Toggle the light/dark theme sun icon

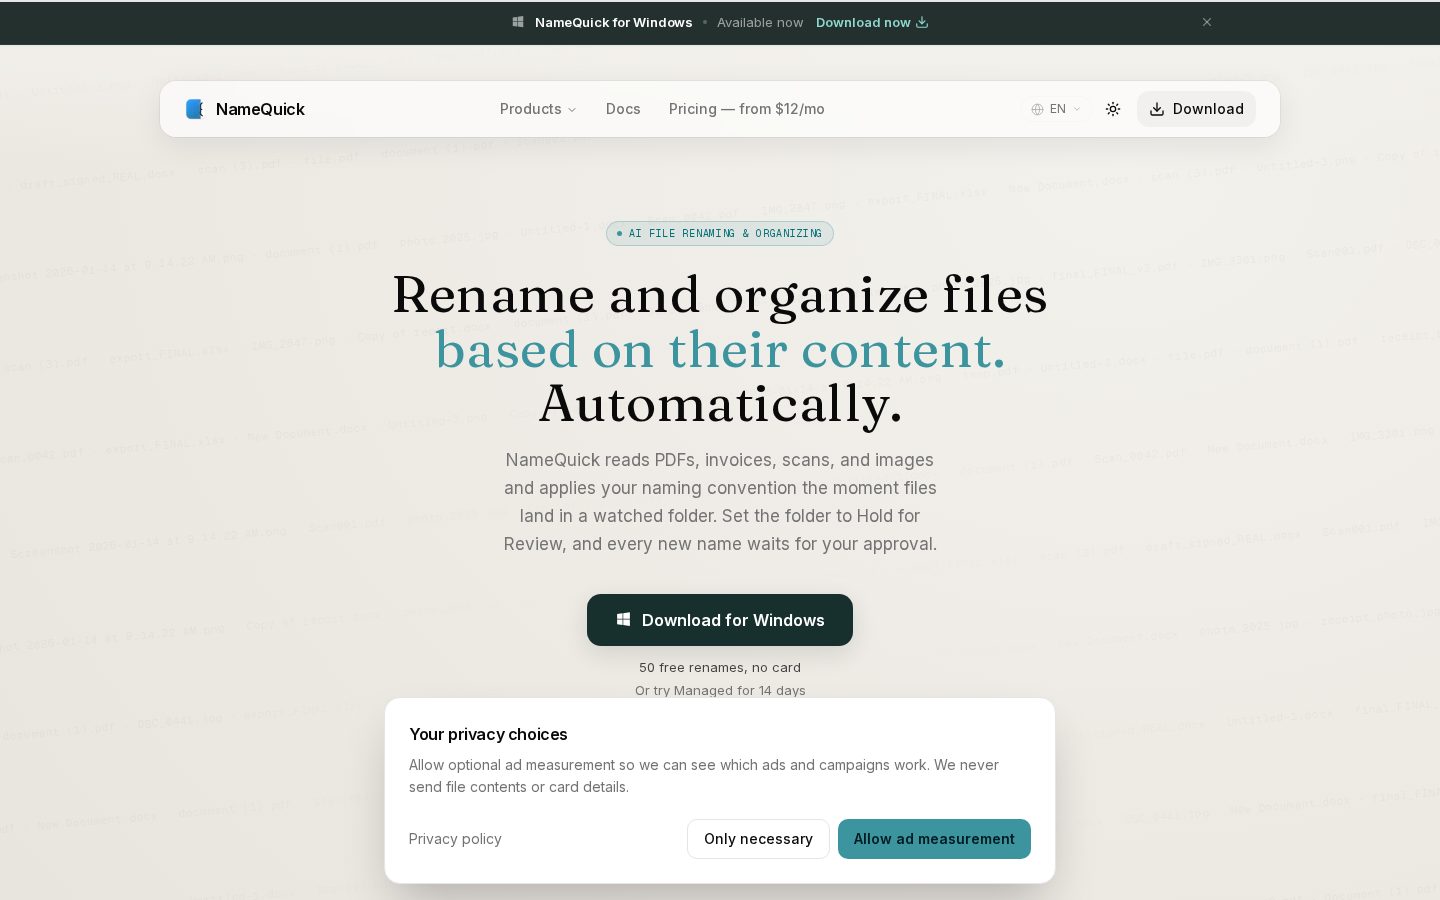click(x=1113, y=109)
